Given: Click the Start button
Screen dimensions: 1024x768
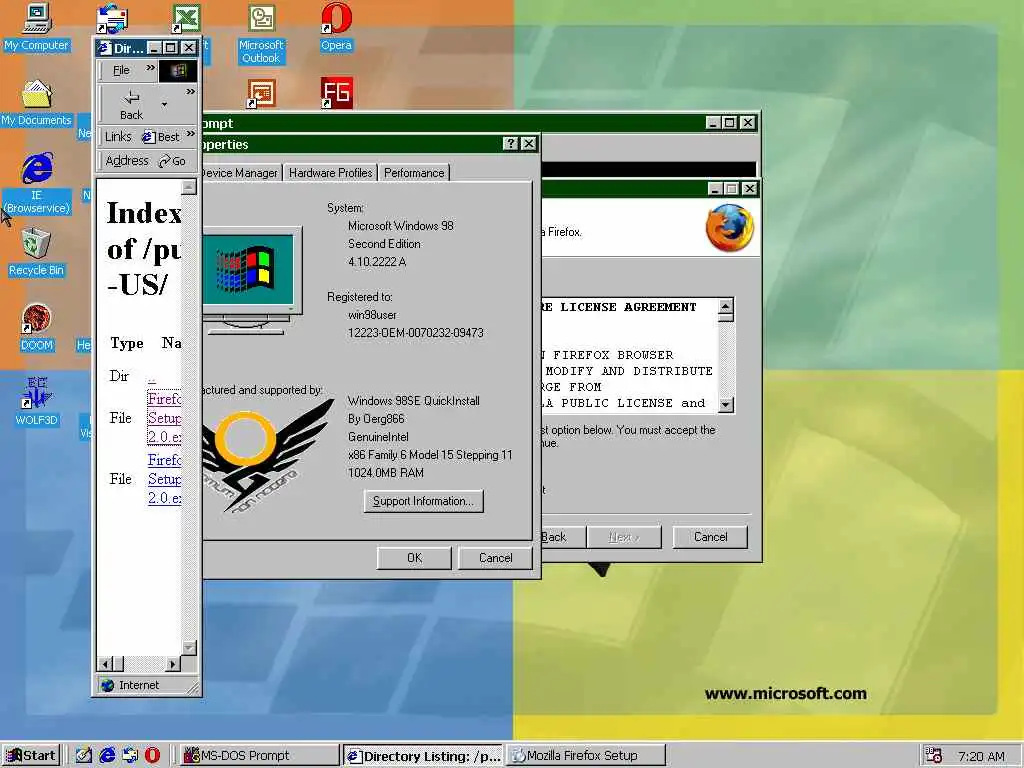Looking at the screenshot, I should coord(31,756).
